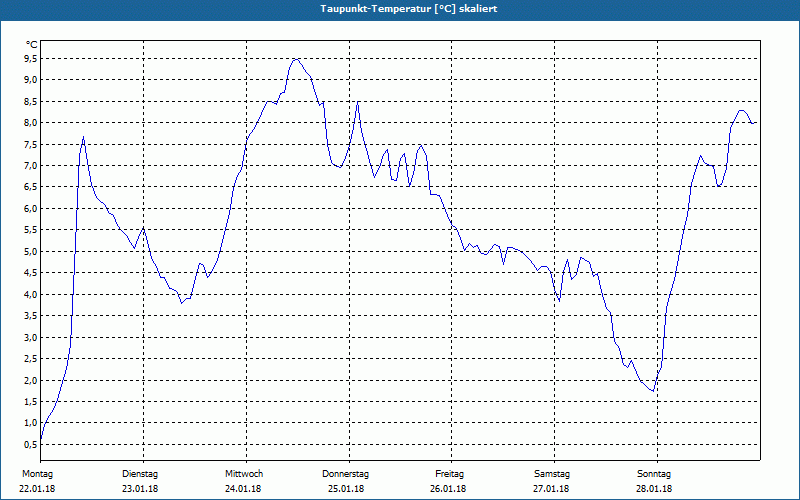Select the 1,5 y-axis value
The height and width of the screenshot is (500, 800).
30,402
